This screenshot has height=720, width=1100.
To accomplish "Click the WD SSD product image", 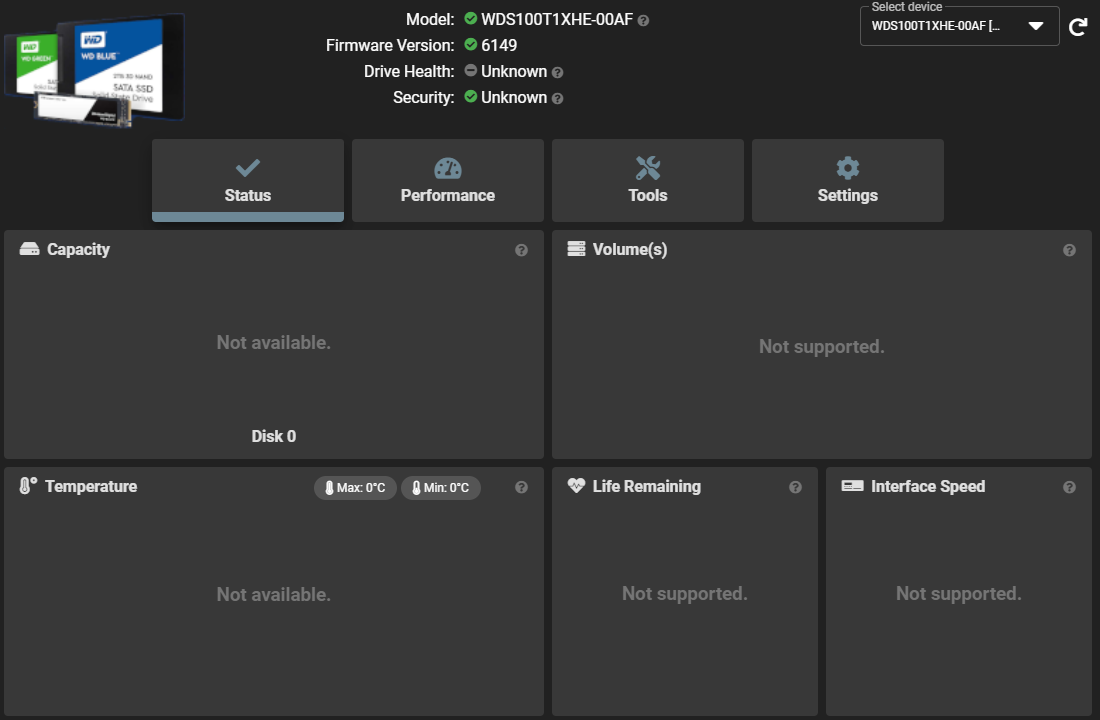I will pos(94,70).
